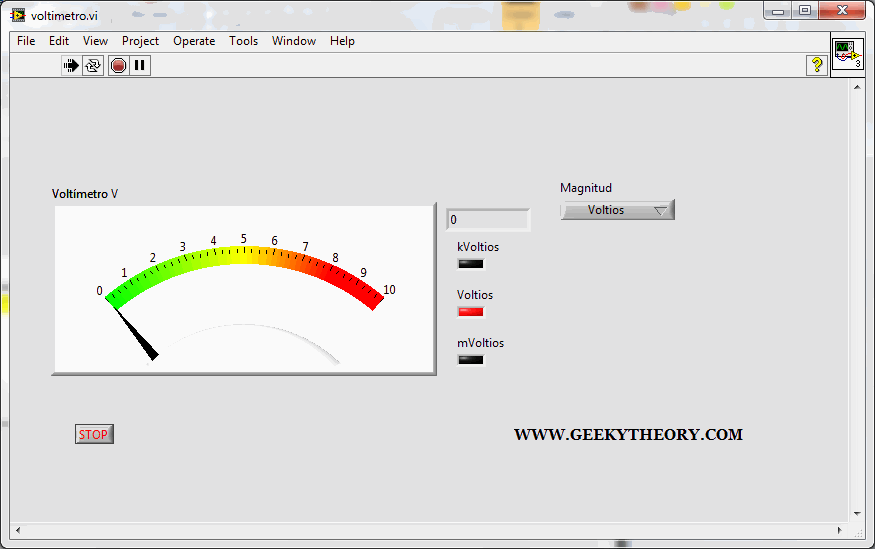Open the Help menu
The image size is (875, 549).
point(342,41)
